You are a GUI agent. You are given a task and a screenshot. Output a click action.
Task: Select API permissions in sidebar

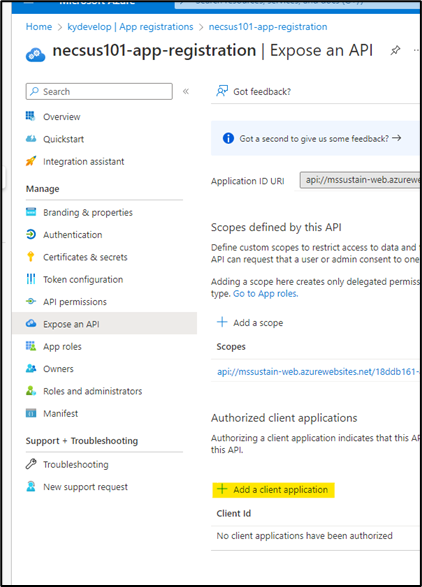pyautogui.click(x=75, y=302)
